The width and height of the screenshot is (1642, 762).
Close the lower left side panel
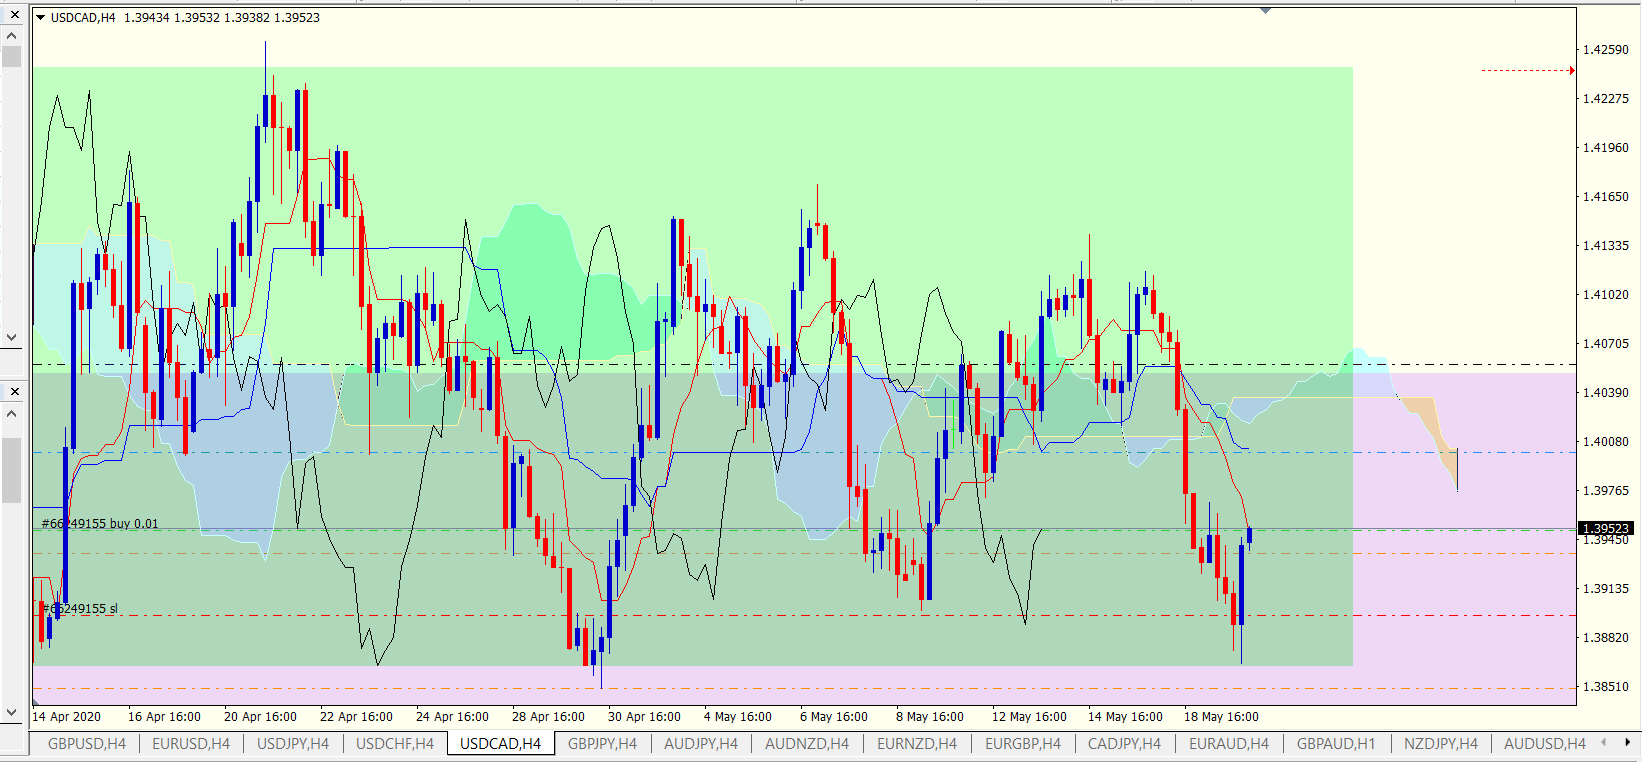click(x=14, y=391)
